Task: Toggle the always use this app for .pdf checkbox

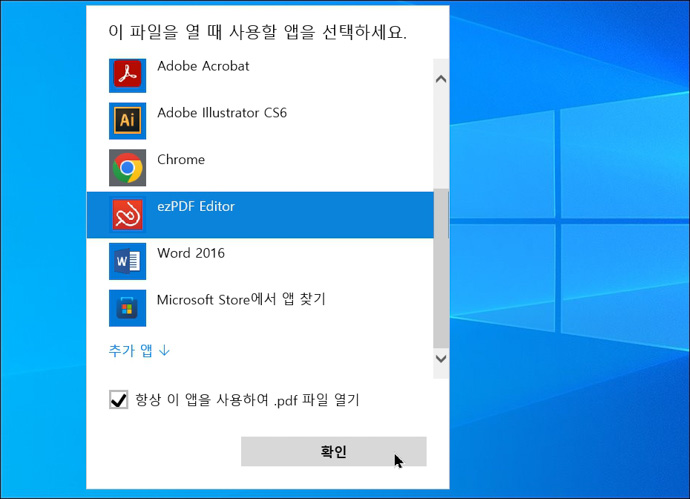Action: [x=118, y=400]
